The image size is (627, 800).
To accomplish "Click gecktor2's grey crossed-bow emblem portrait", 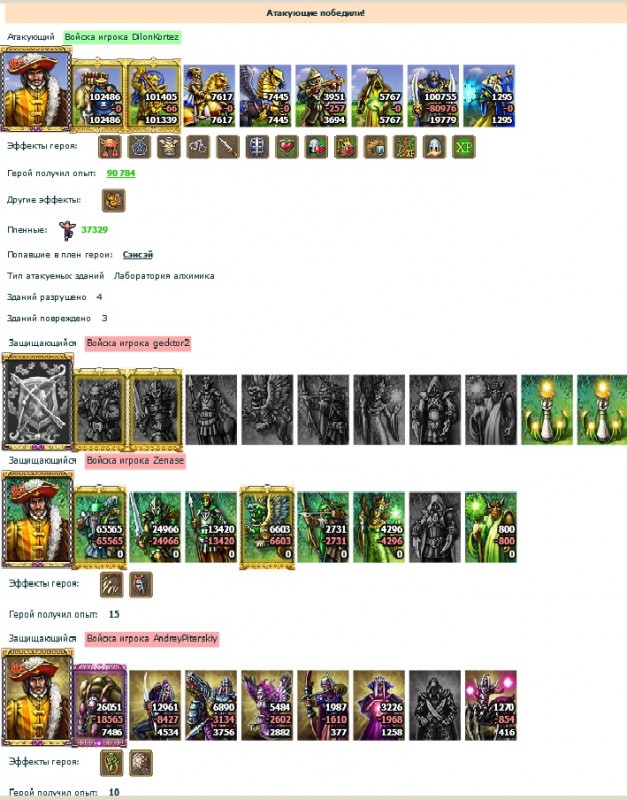I will click(x=37, y=401).
